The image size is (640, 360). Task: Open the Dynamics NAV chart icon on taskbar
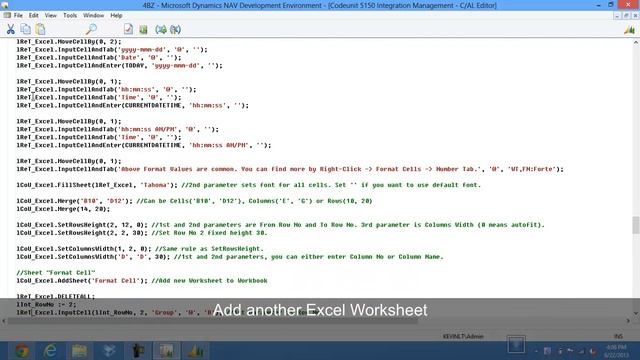tap(196, 351)
